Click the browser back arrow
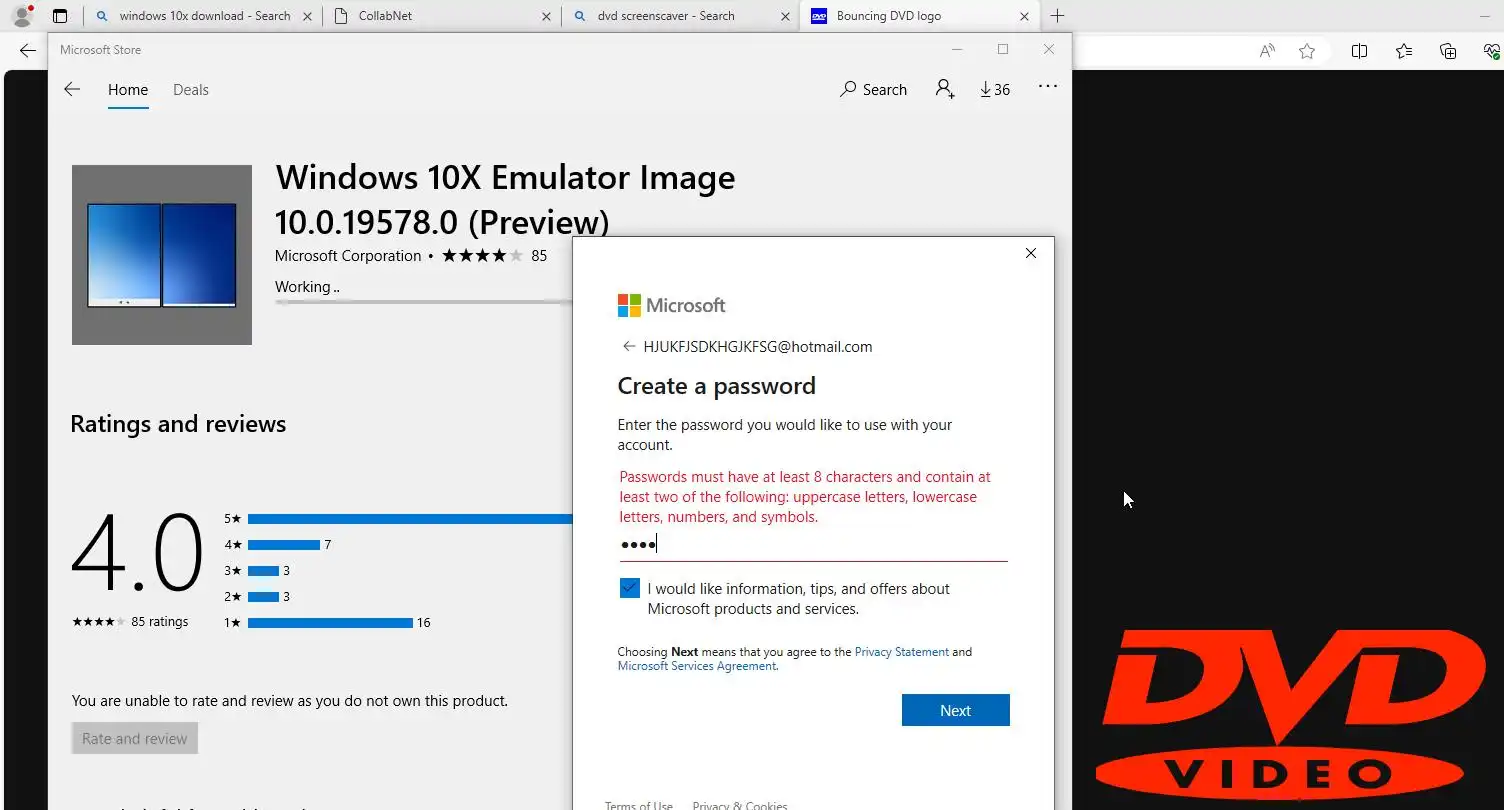The height and width of the screenshot is (810, 1504). (x=27, y=51)
